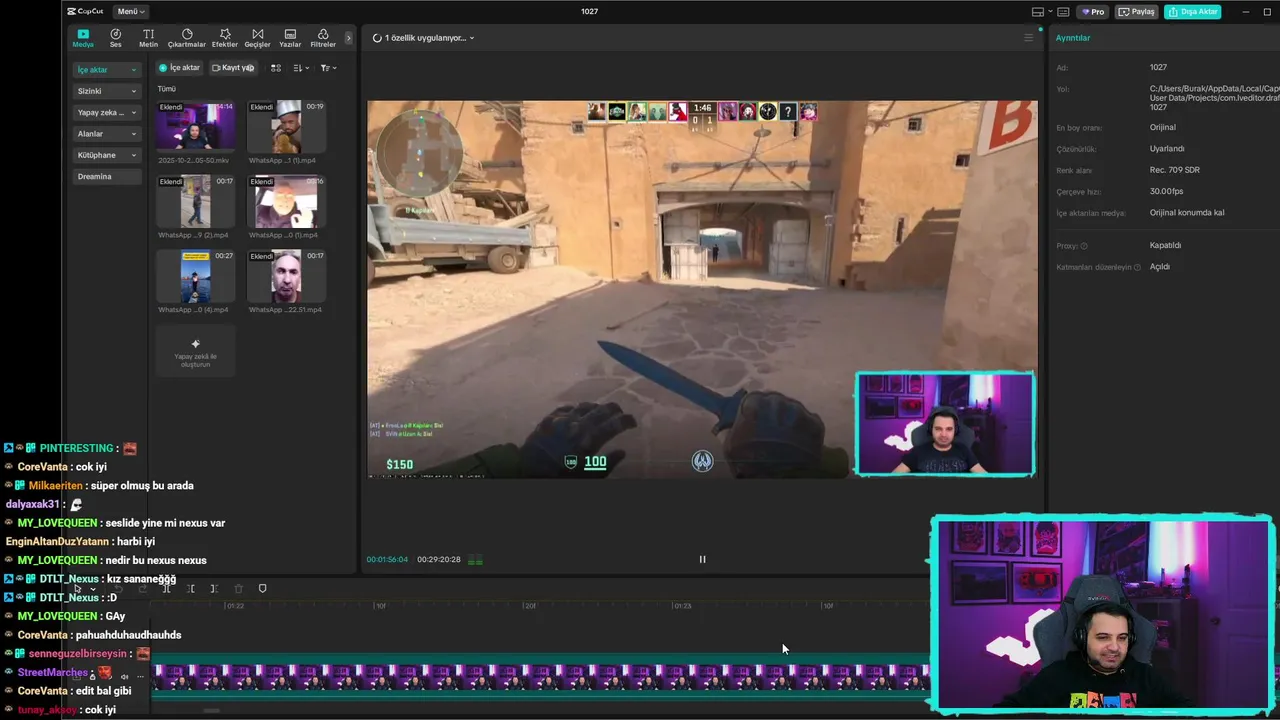Click the Yapay zekâ ile oluşturun tile
Viewport: 1280px width, 720px height.
tap(196, 351)
